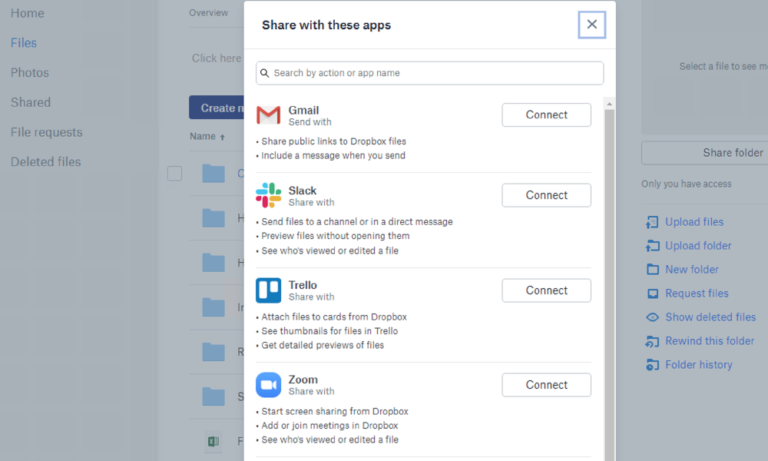Click the Create button behind the dialog
Viewport: 768px width, 461px height.
click(x=216, y=107)
